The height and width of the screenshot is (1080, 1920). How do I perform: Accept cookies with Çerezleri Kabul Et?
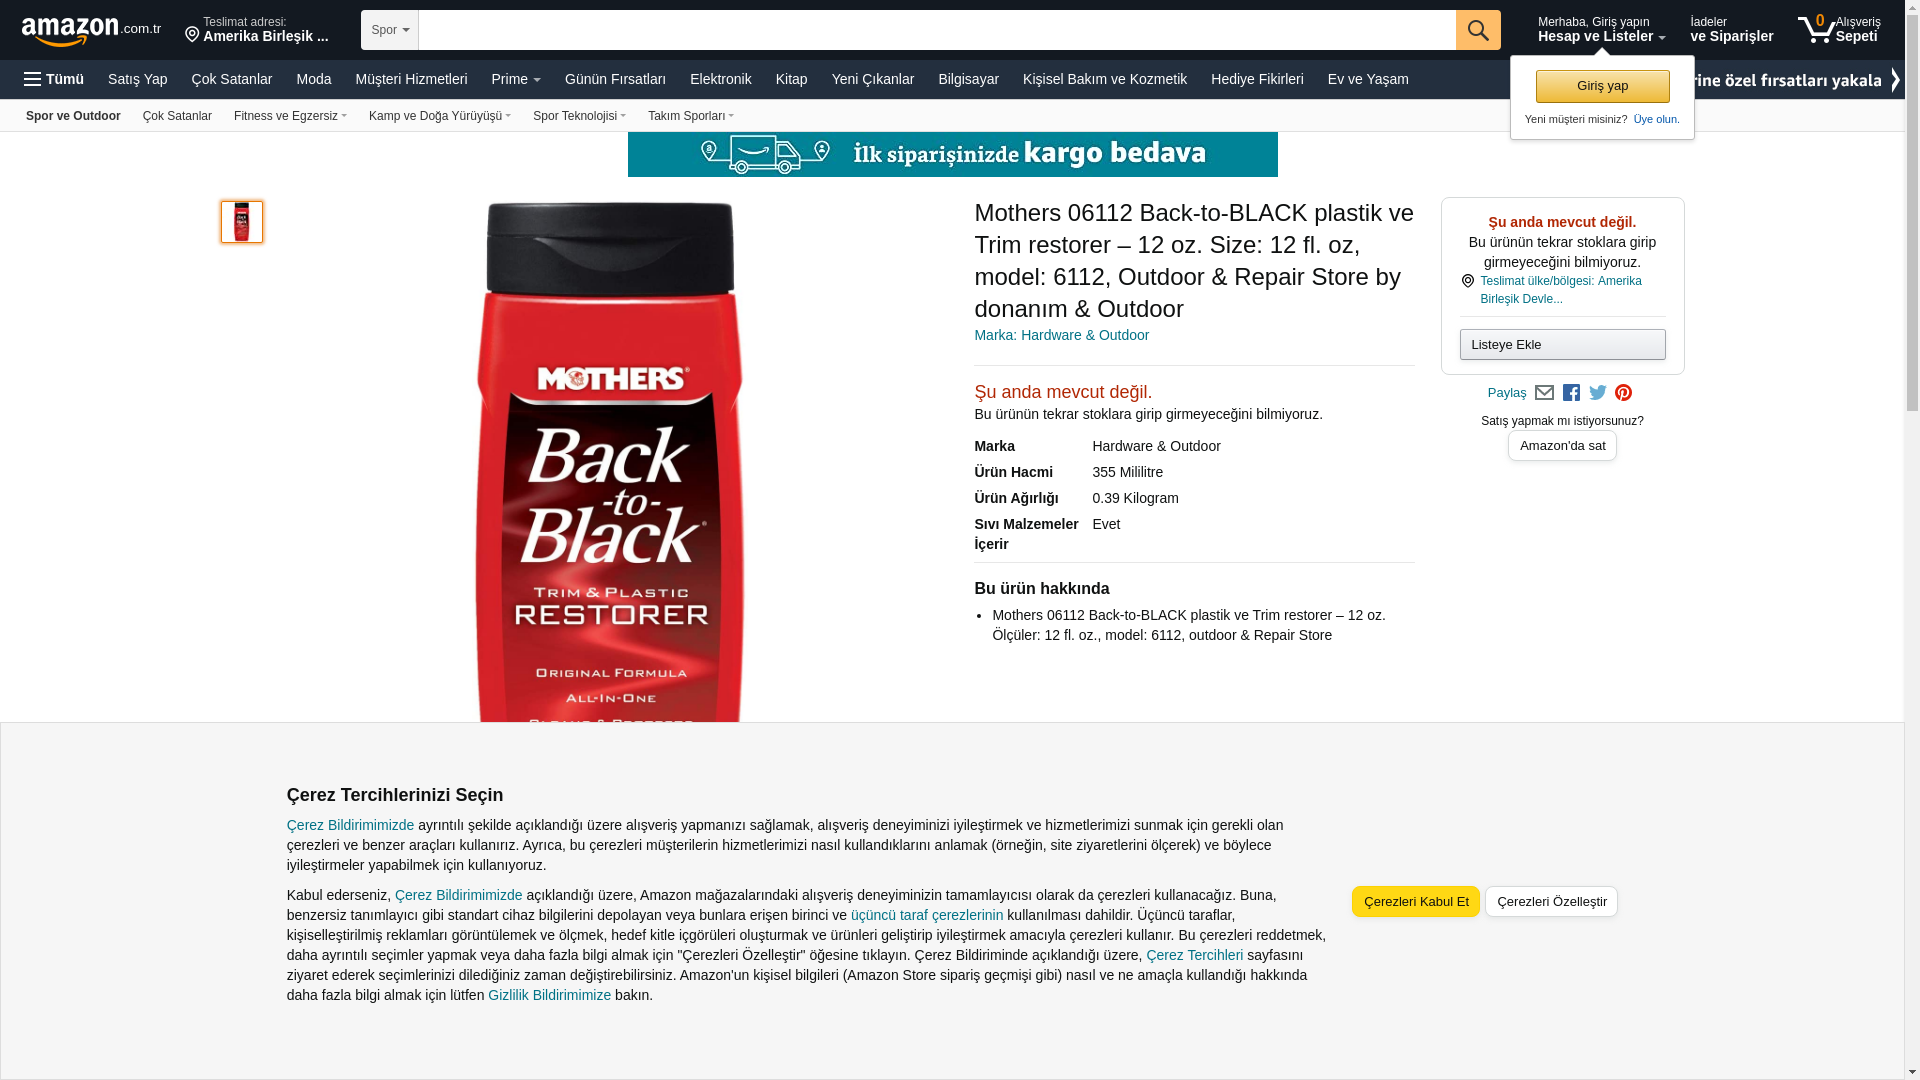pos(1415,902)
